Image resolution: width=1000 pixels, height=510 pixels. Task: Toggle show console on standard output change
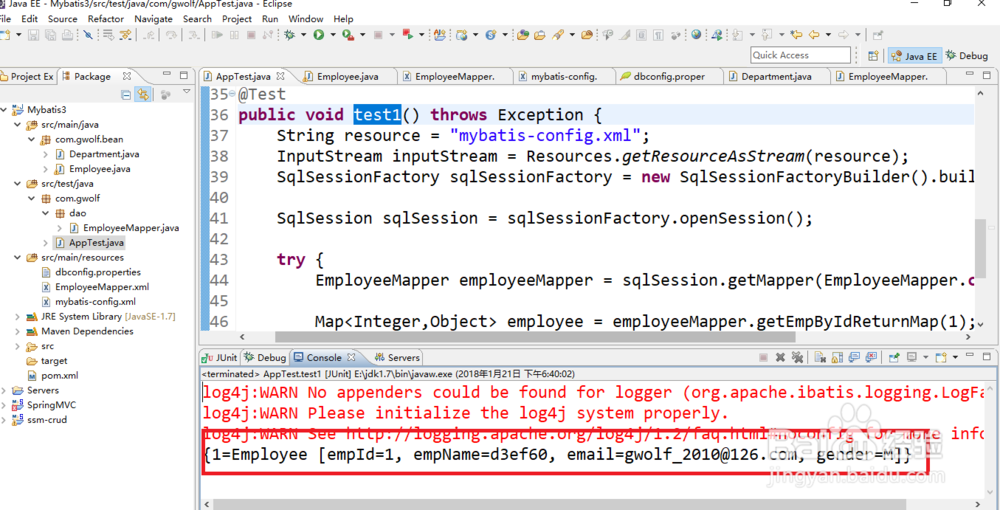854,358
